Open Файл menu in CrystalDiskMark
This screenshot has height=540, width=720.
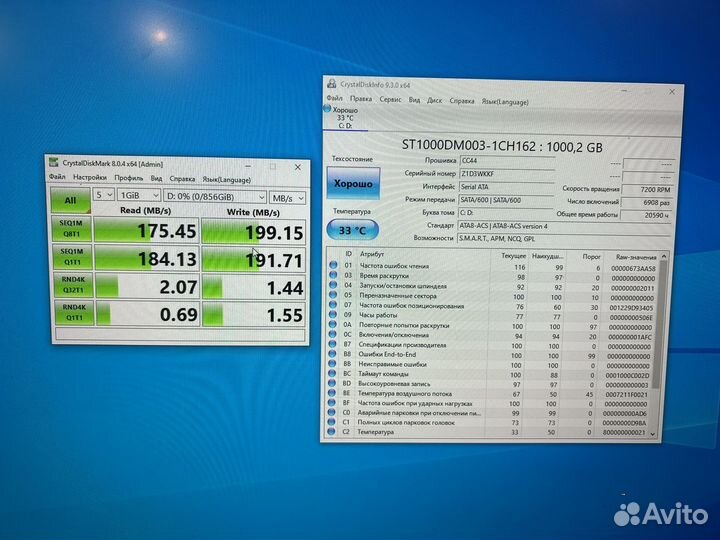57,176
